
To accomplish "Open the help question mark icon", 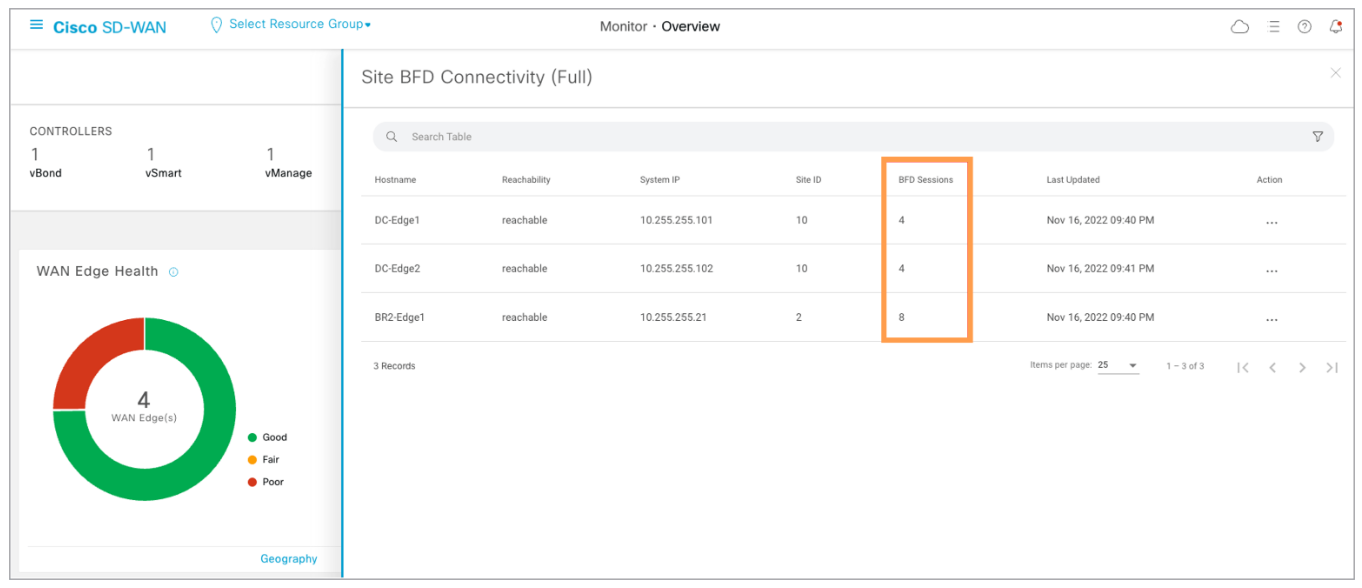I will coord(1304,27).
